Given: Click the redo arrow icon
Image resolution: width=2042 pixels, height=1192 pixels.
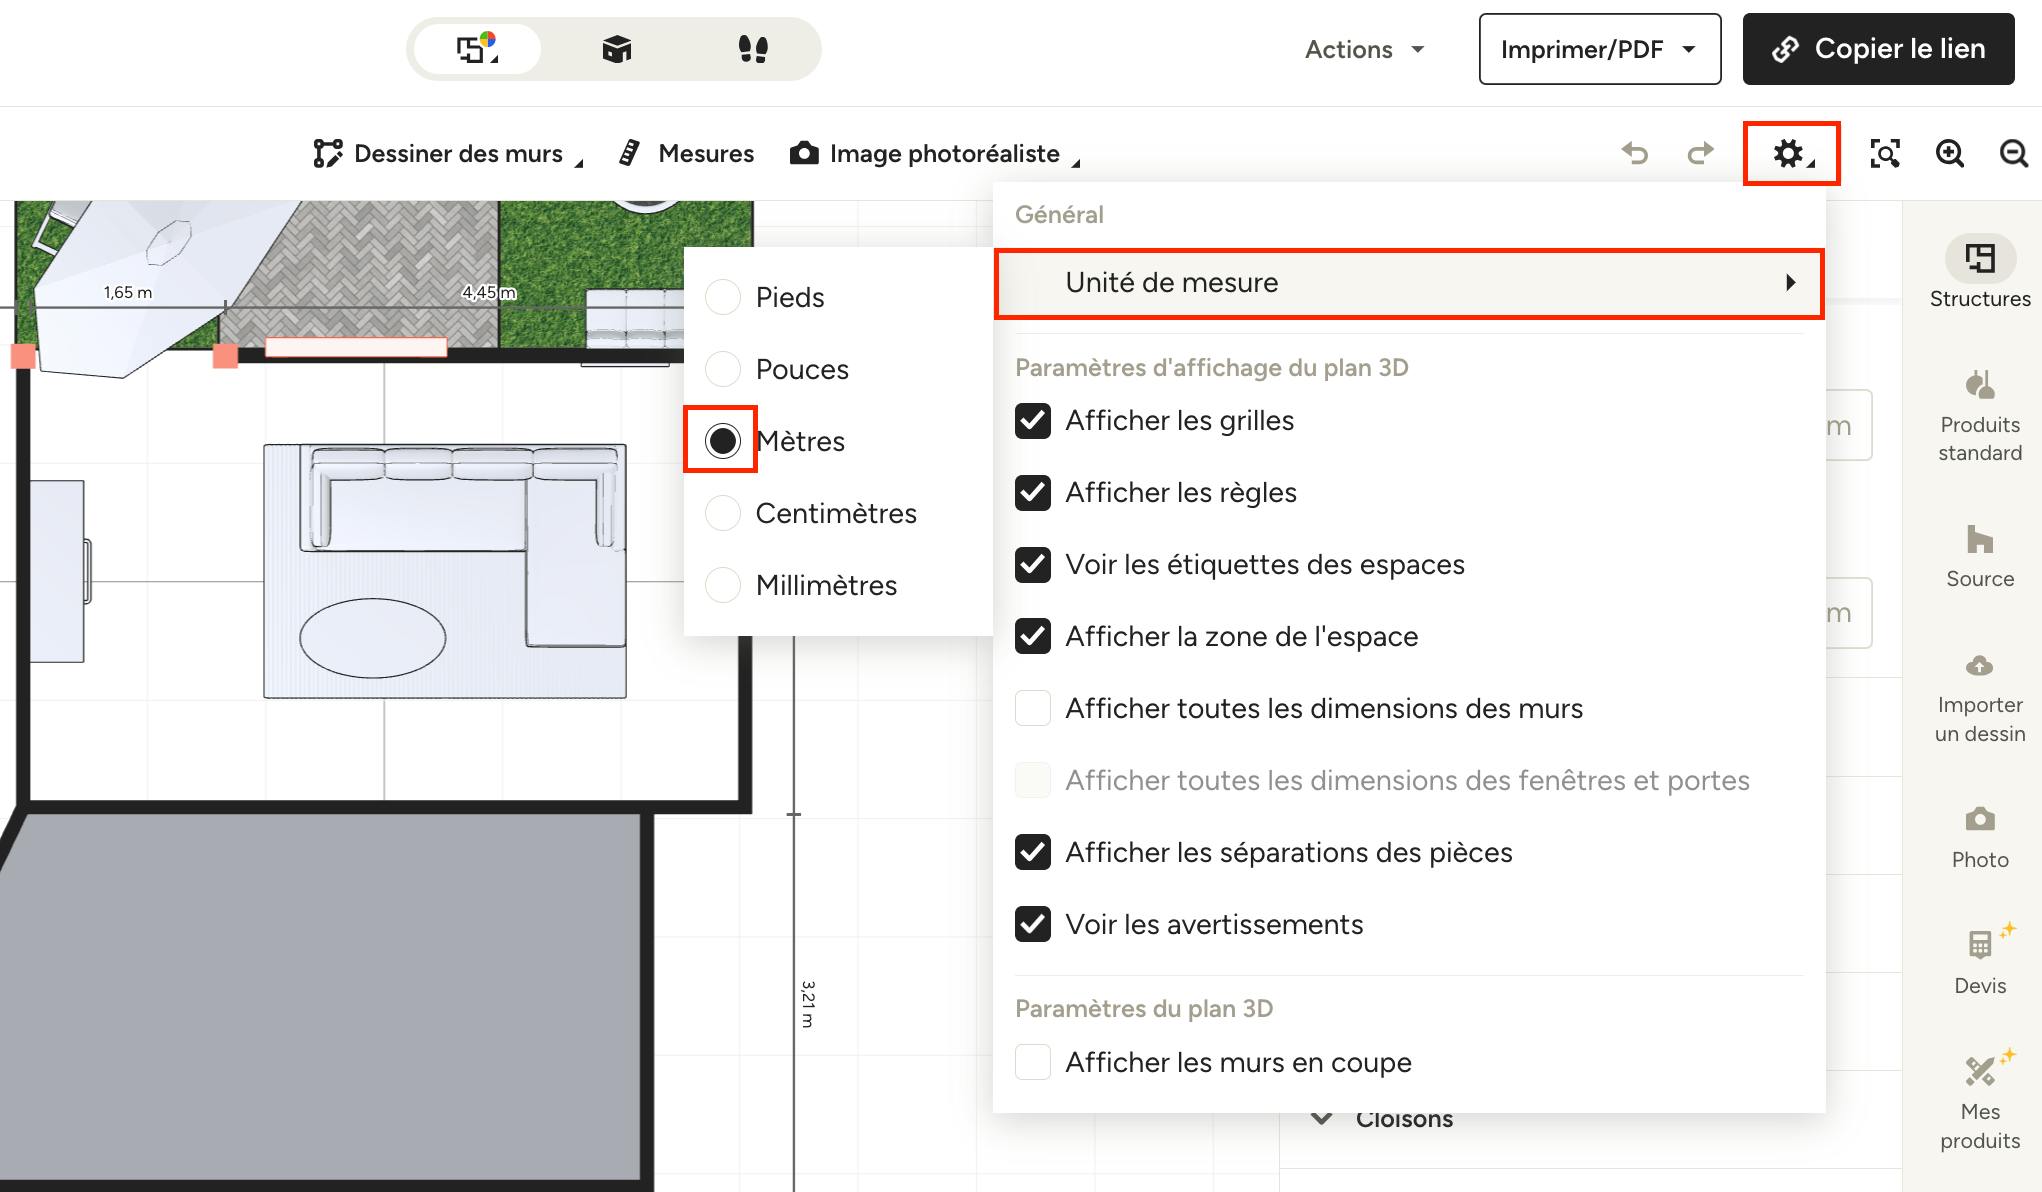Looking at the screenshot, I should pos(1700,153).
